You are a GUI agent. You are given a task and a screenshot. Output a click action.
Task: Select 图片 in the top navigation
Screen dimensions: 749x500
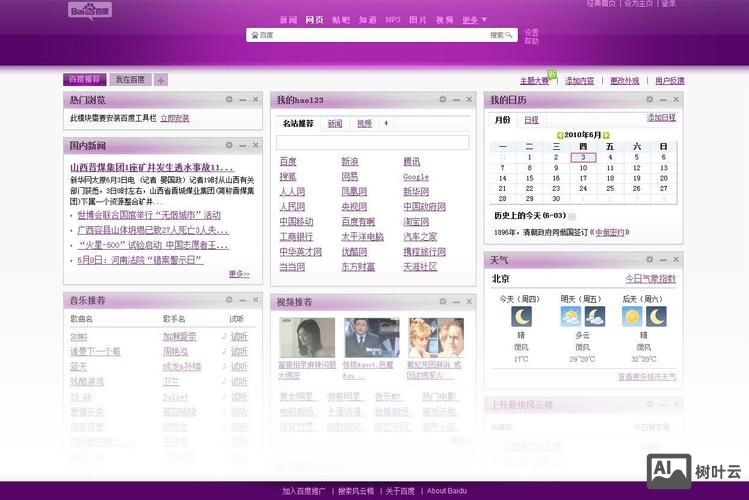pos(418,20)
